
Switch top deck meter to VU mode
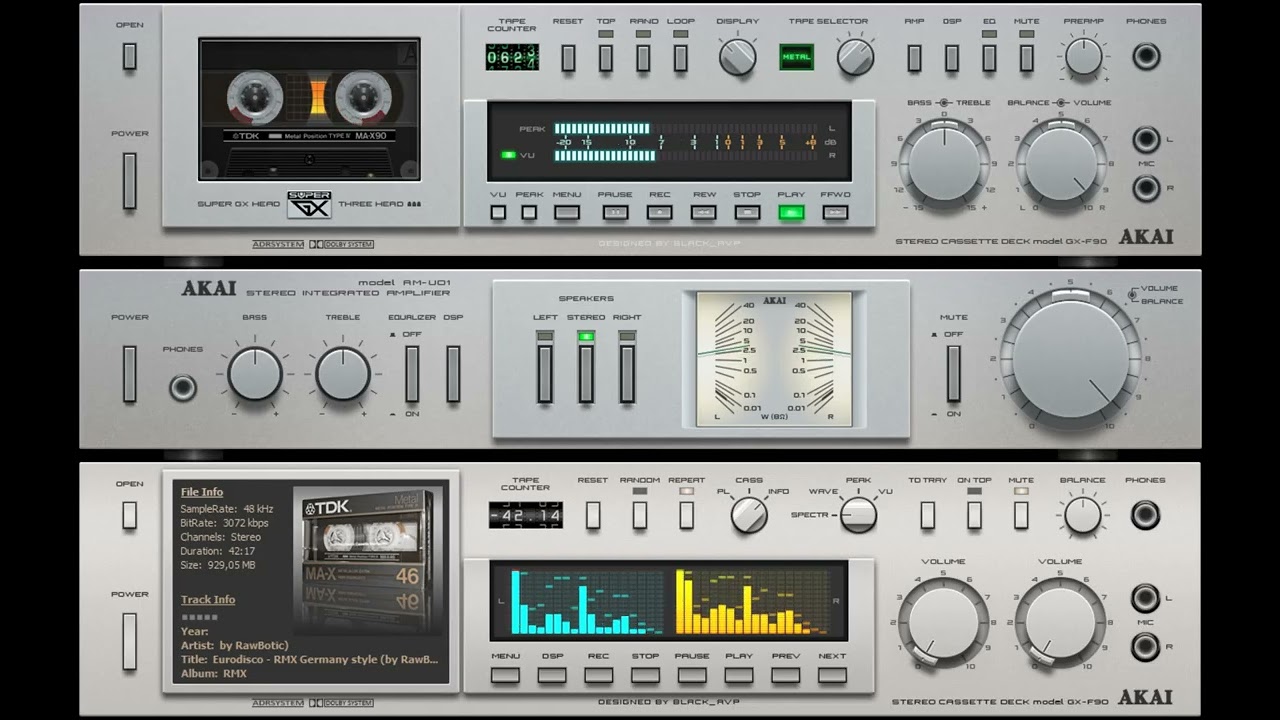click(x=497, y=212)
